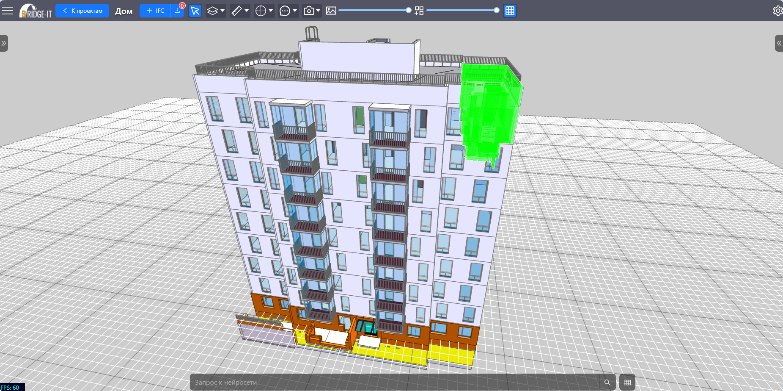
Task: Click the image icon beside first slider
Action: coord(331,10)
